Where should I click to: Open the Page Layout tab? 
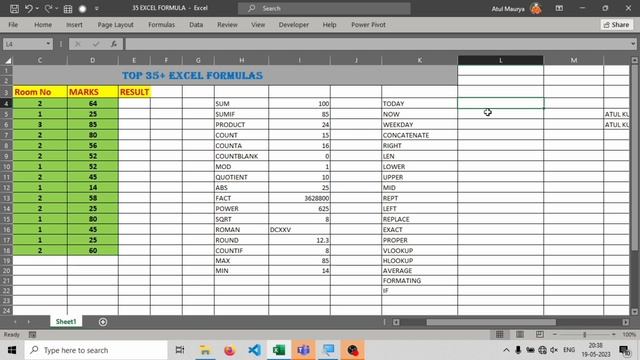click(x=116, y=24)
